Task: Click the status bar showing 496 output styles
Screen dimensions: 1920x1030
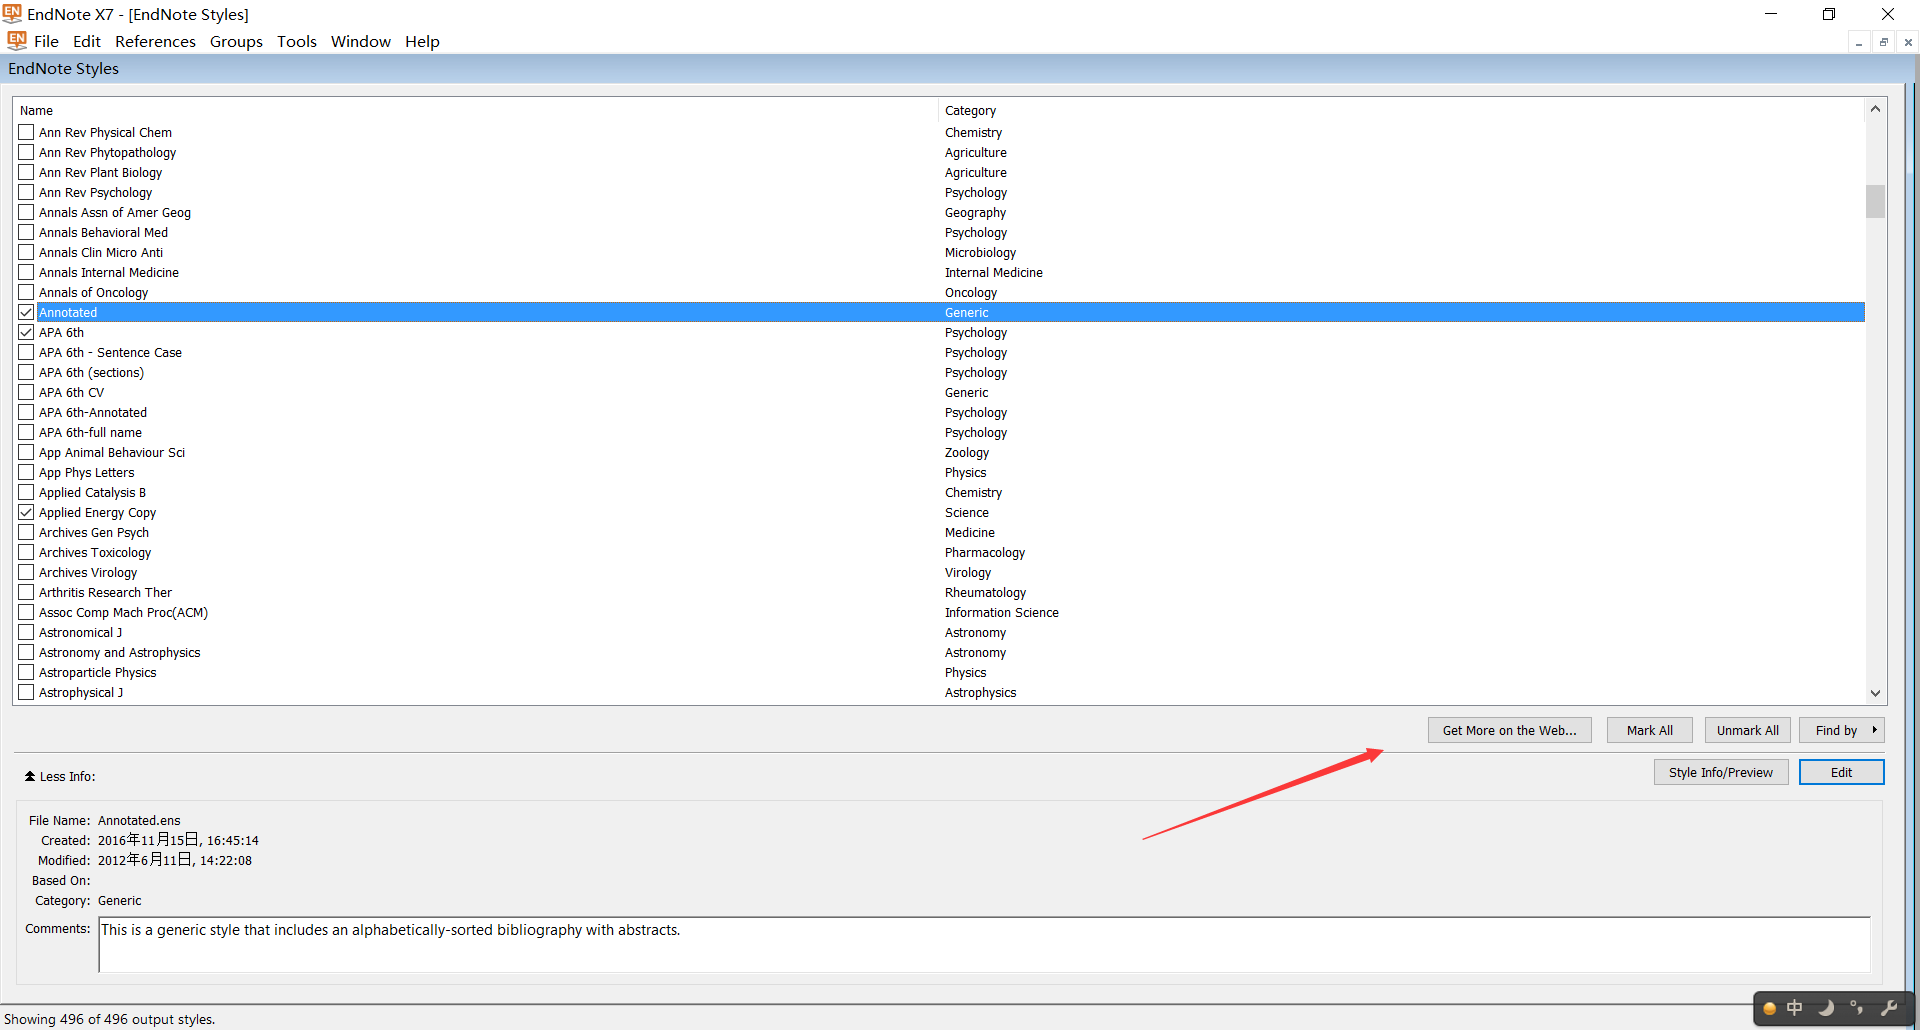Action: coord(109,1019)
